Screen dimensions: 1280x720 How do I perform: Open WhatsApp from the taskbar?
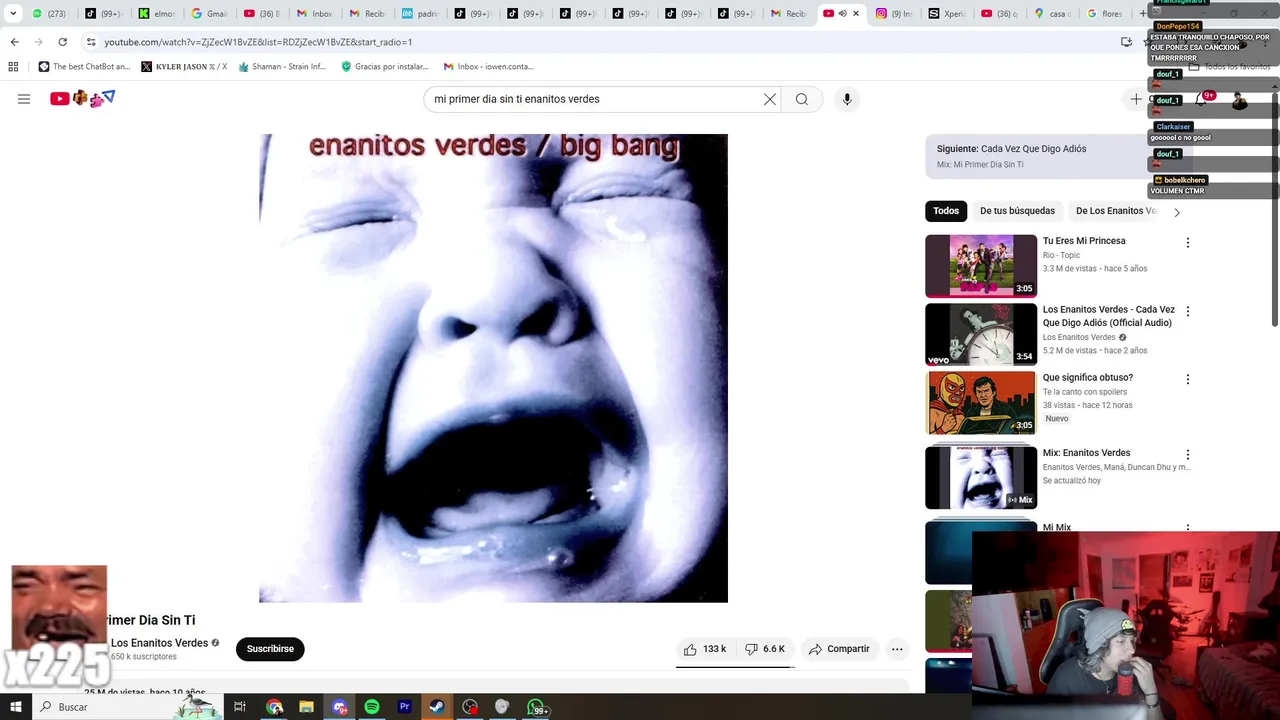coord(537,707)
